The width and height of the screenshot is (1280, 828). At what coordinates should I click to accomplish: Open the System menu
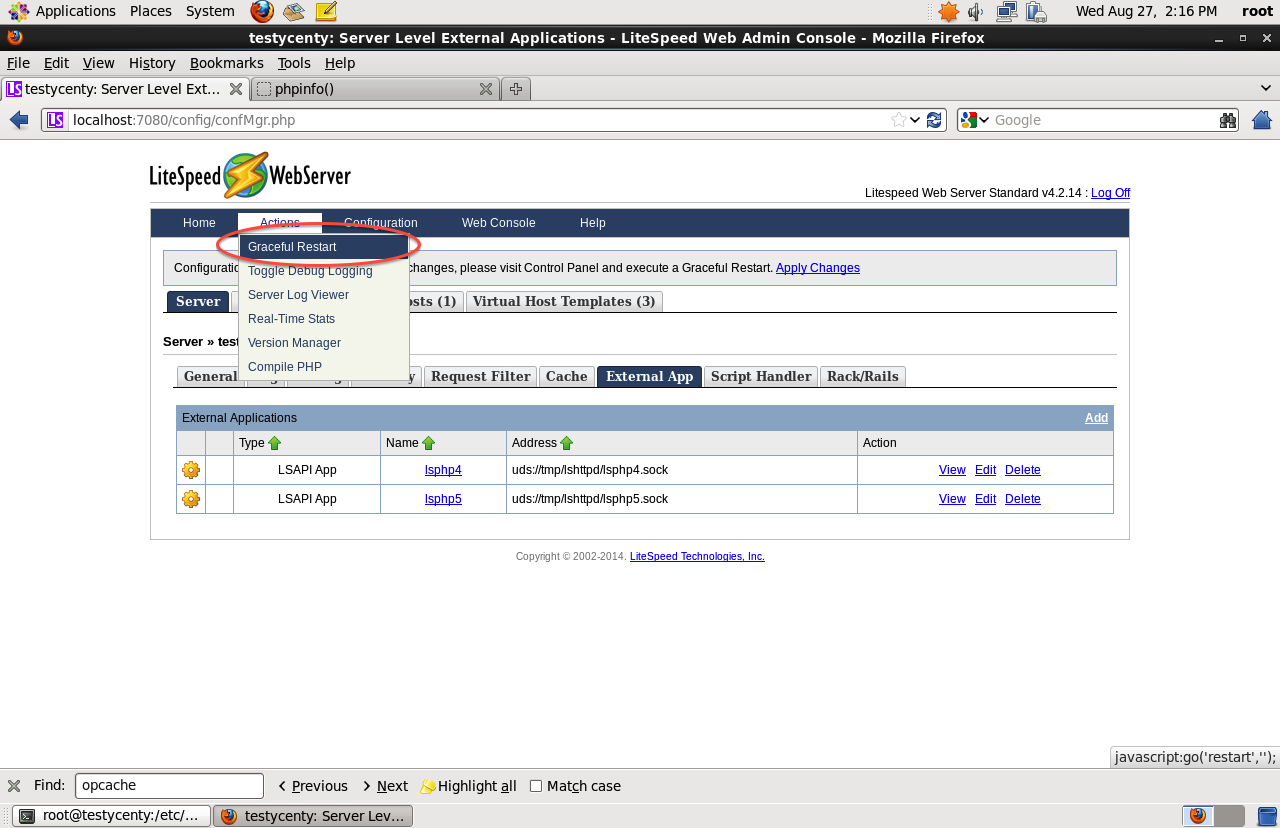tap(210, 11)
